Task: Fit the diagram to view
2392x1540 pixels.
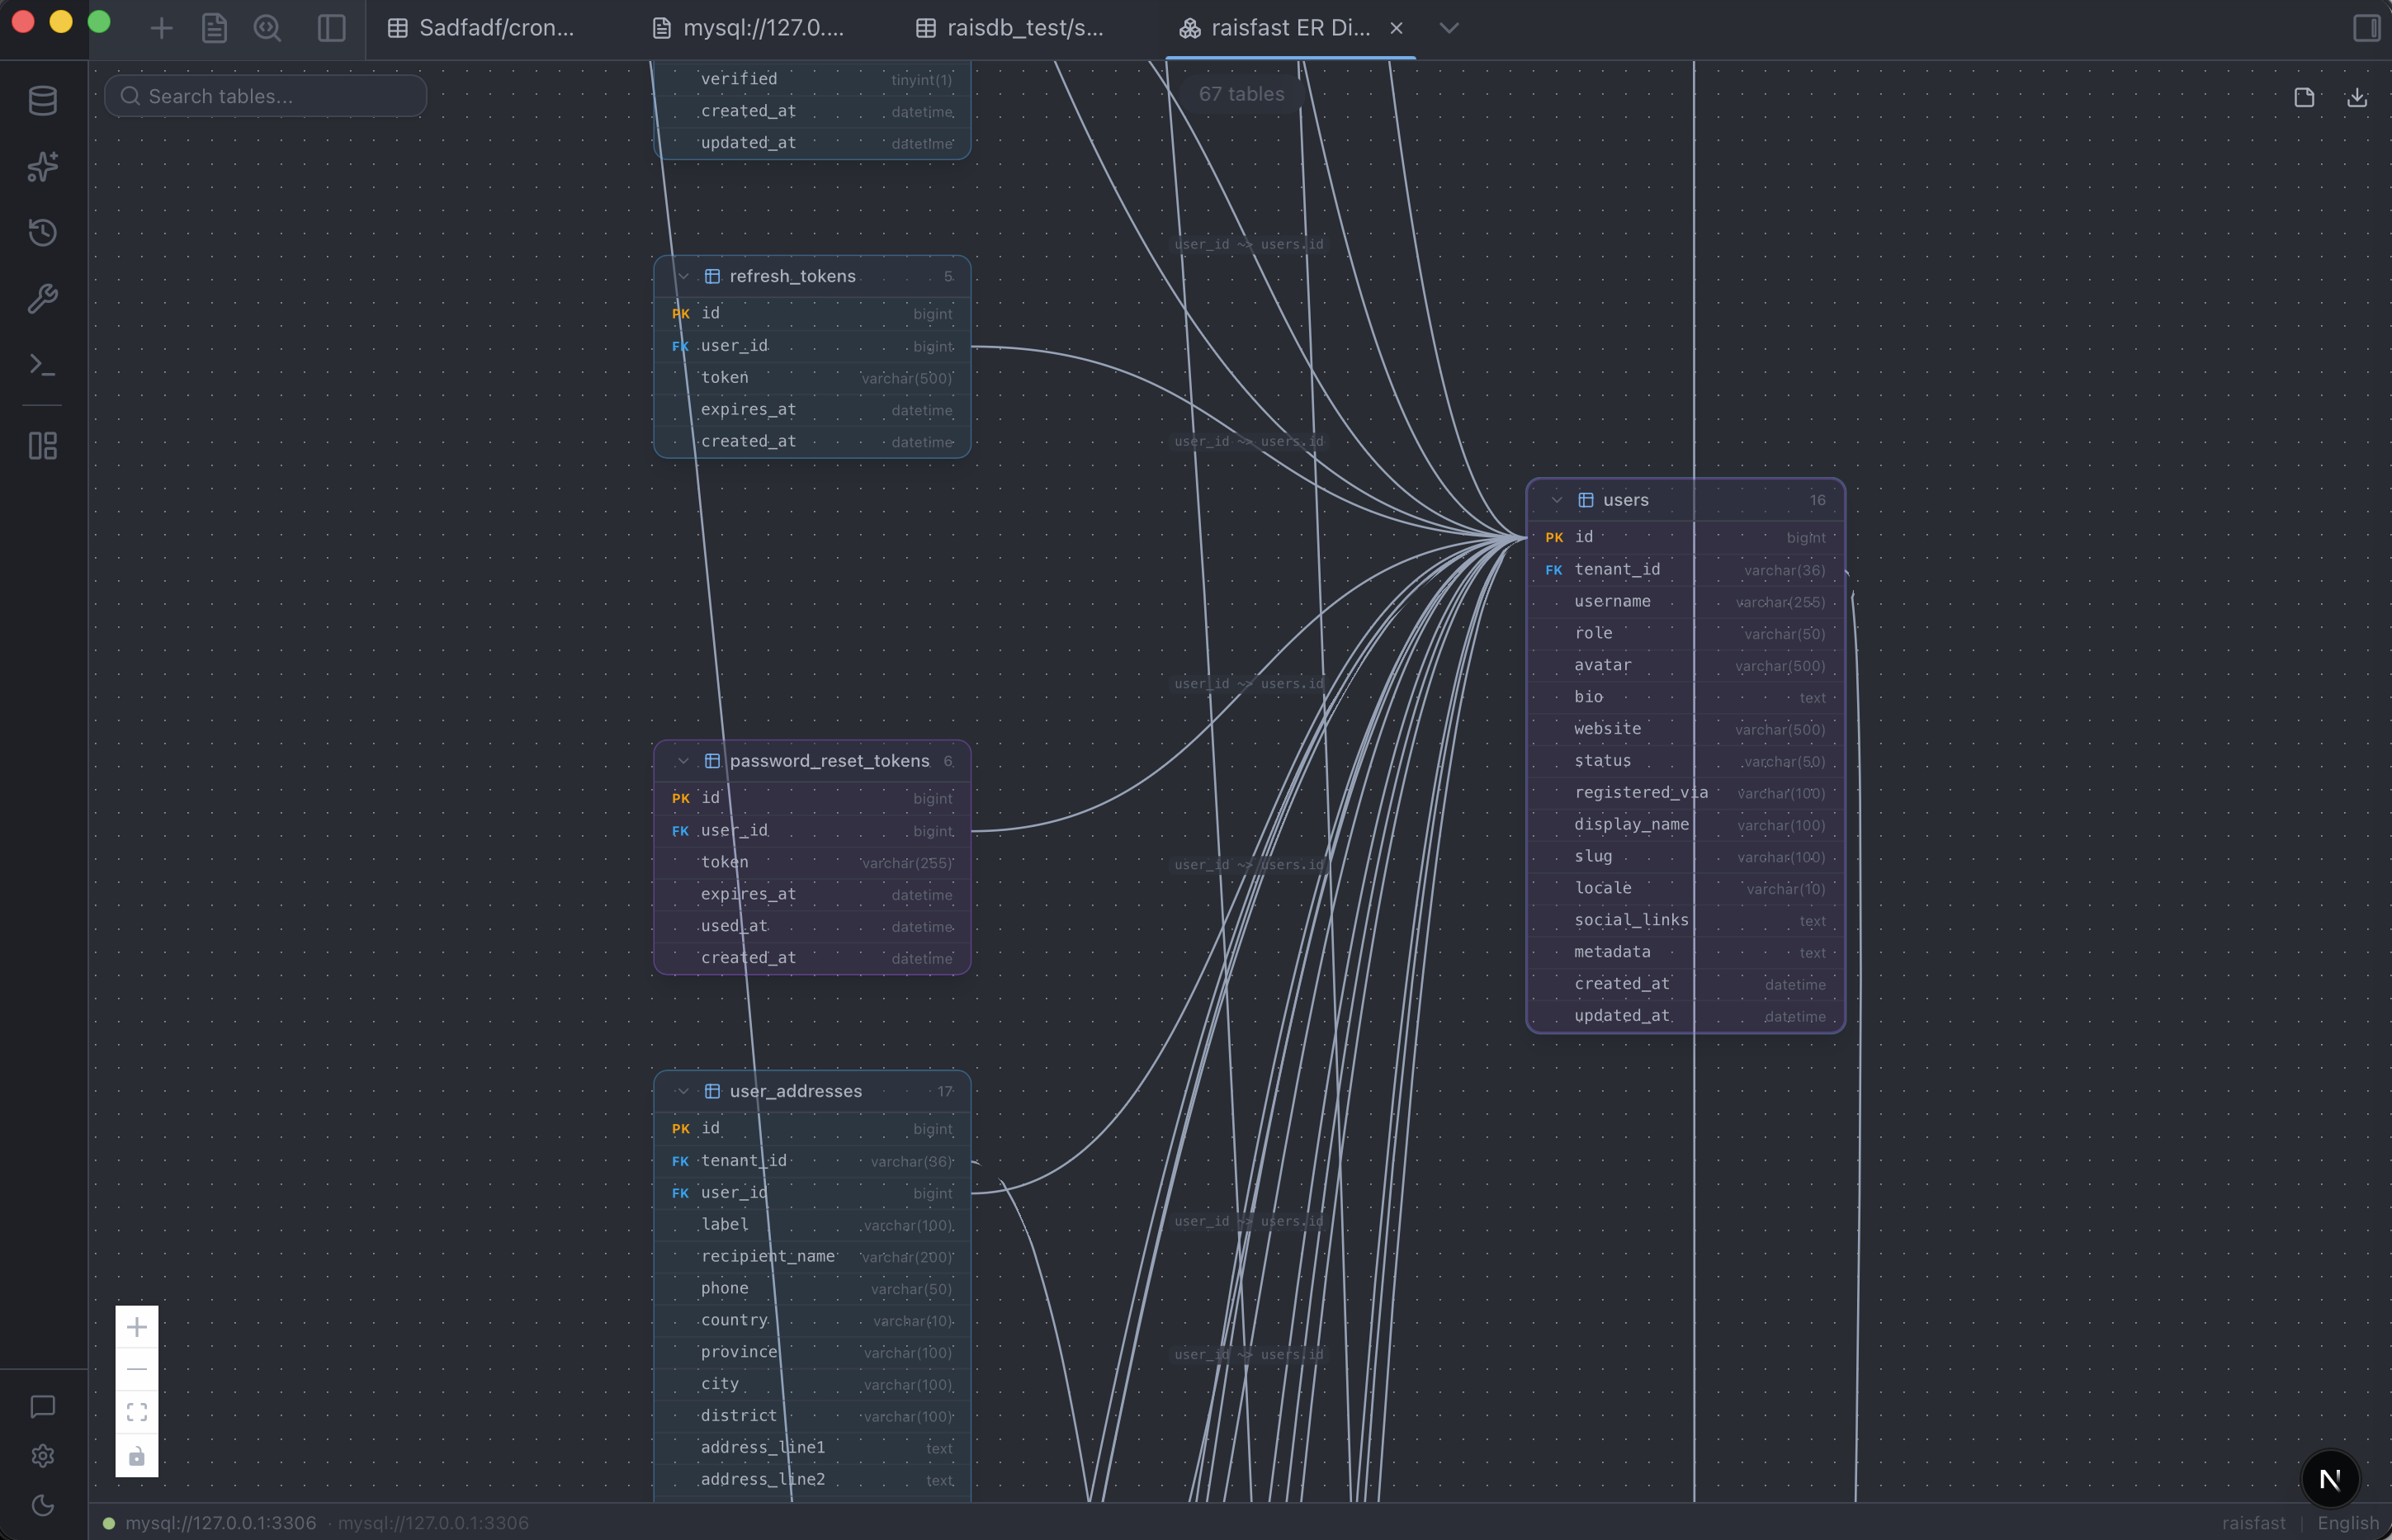Action: coord(137,1412)
